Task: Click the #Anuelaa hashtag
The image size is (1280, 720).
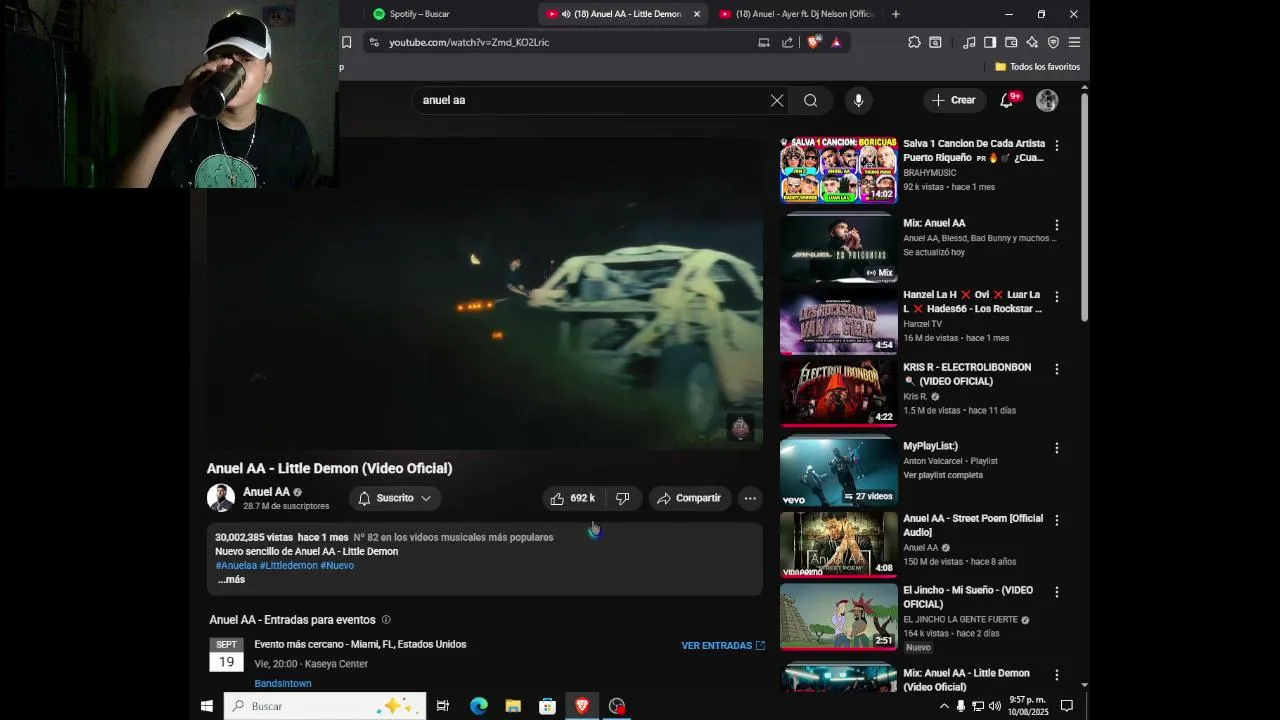Action: 236,566
